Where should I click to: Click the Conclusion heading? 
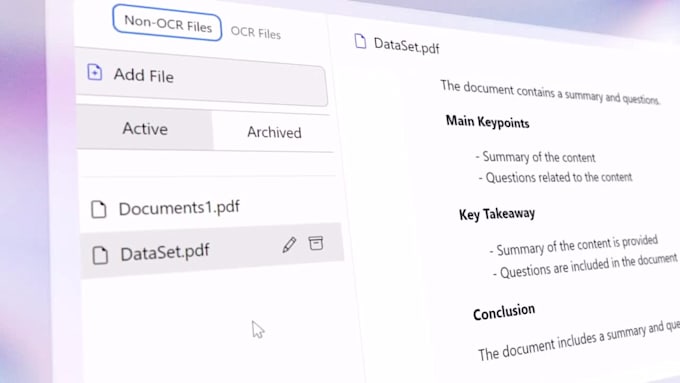click(504, 312)
